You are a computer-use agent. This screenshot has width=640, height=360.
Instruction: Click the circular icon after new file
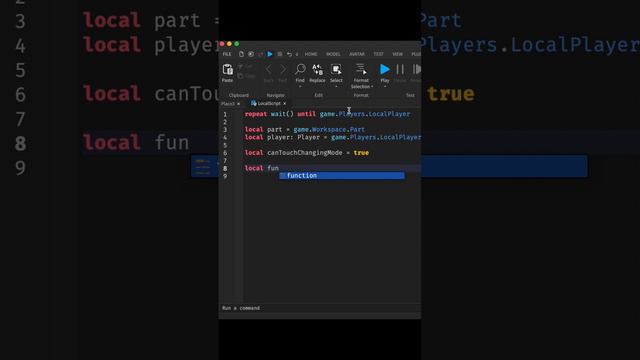click(251, 54)
